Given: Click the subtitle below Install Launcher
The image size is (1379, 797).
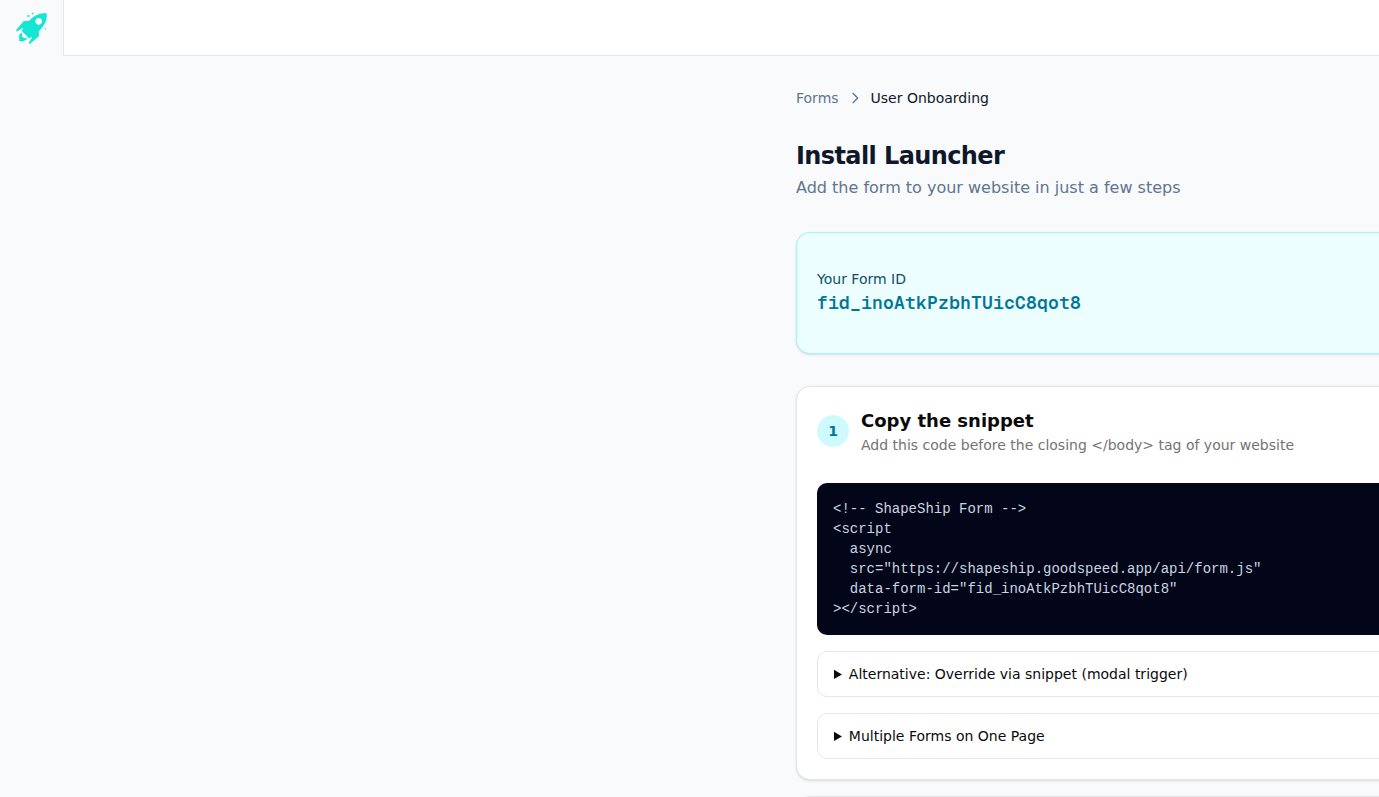Looking at the screenshot, I should [x=988, y=187].
